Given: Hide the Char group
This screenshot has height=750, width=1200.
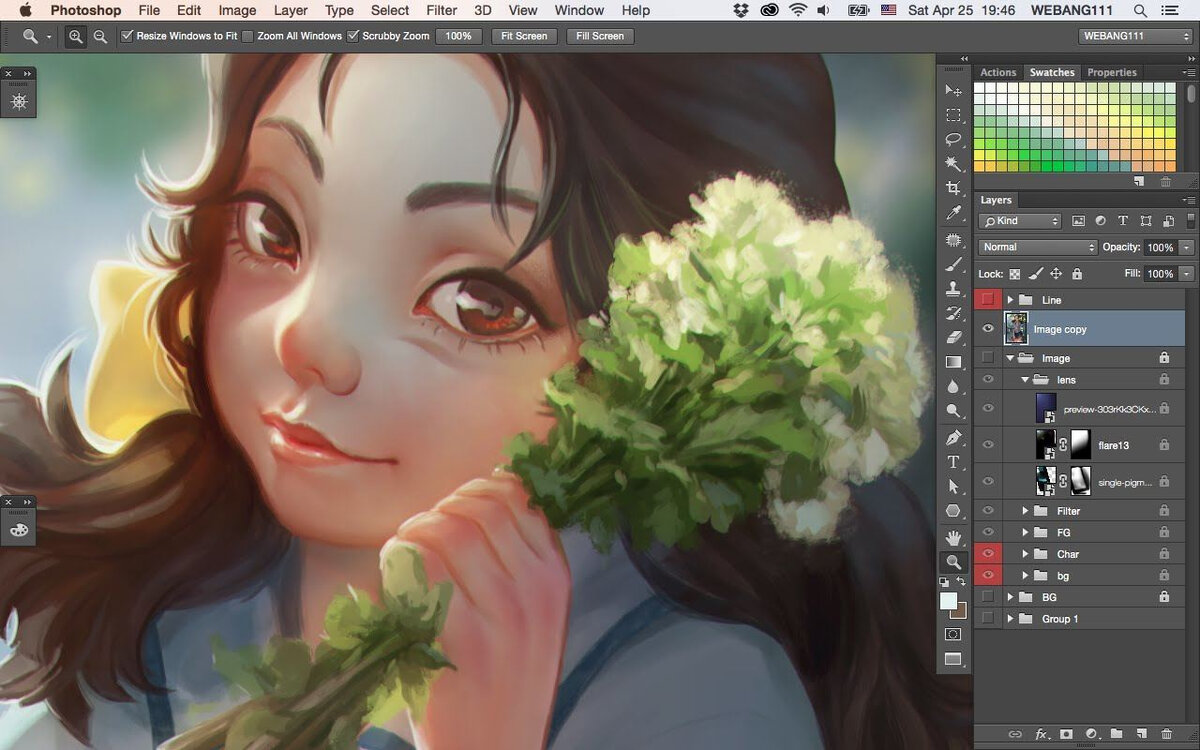Looking at the screenshot, I should click(988, 553).
